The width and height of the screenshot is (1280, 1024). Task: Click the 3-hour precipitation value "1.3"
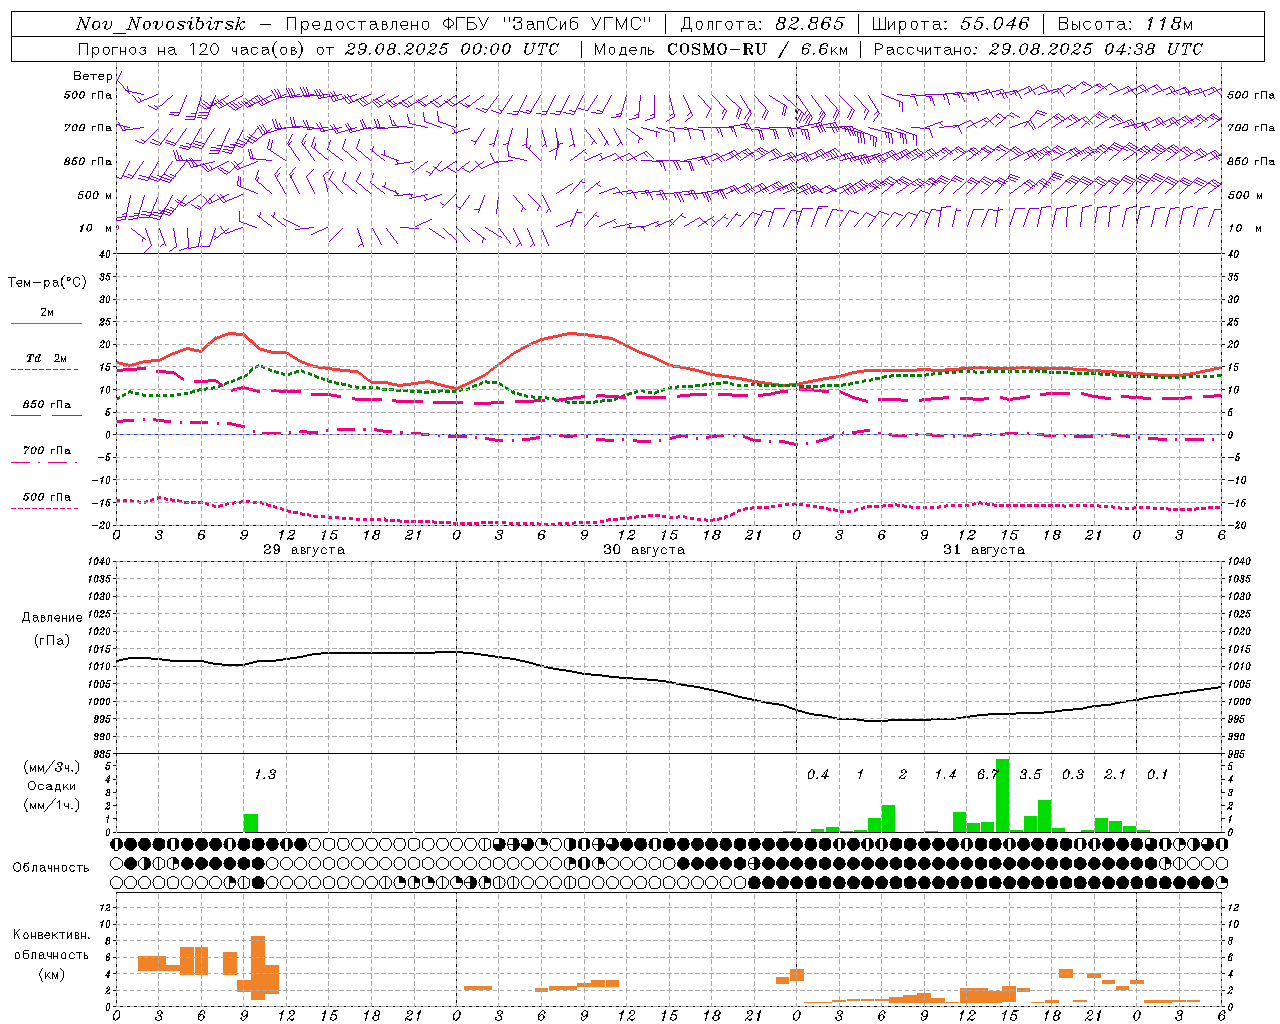pyautogui.click(x=265, y=775)
